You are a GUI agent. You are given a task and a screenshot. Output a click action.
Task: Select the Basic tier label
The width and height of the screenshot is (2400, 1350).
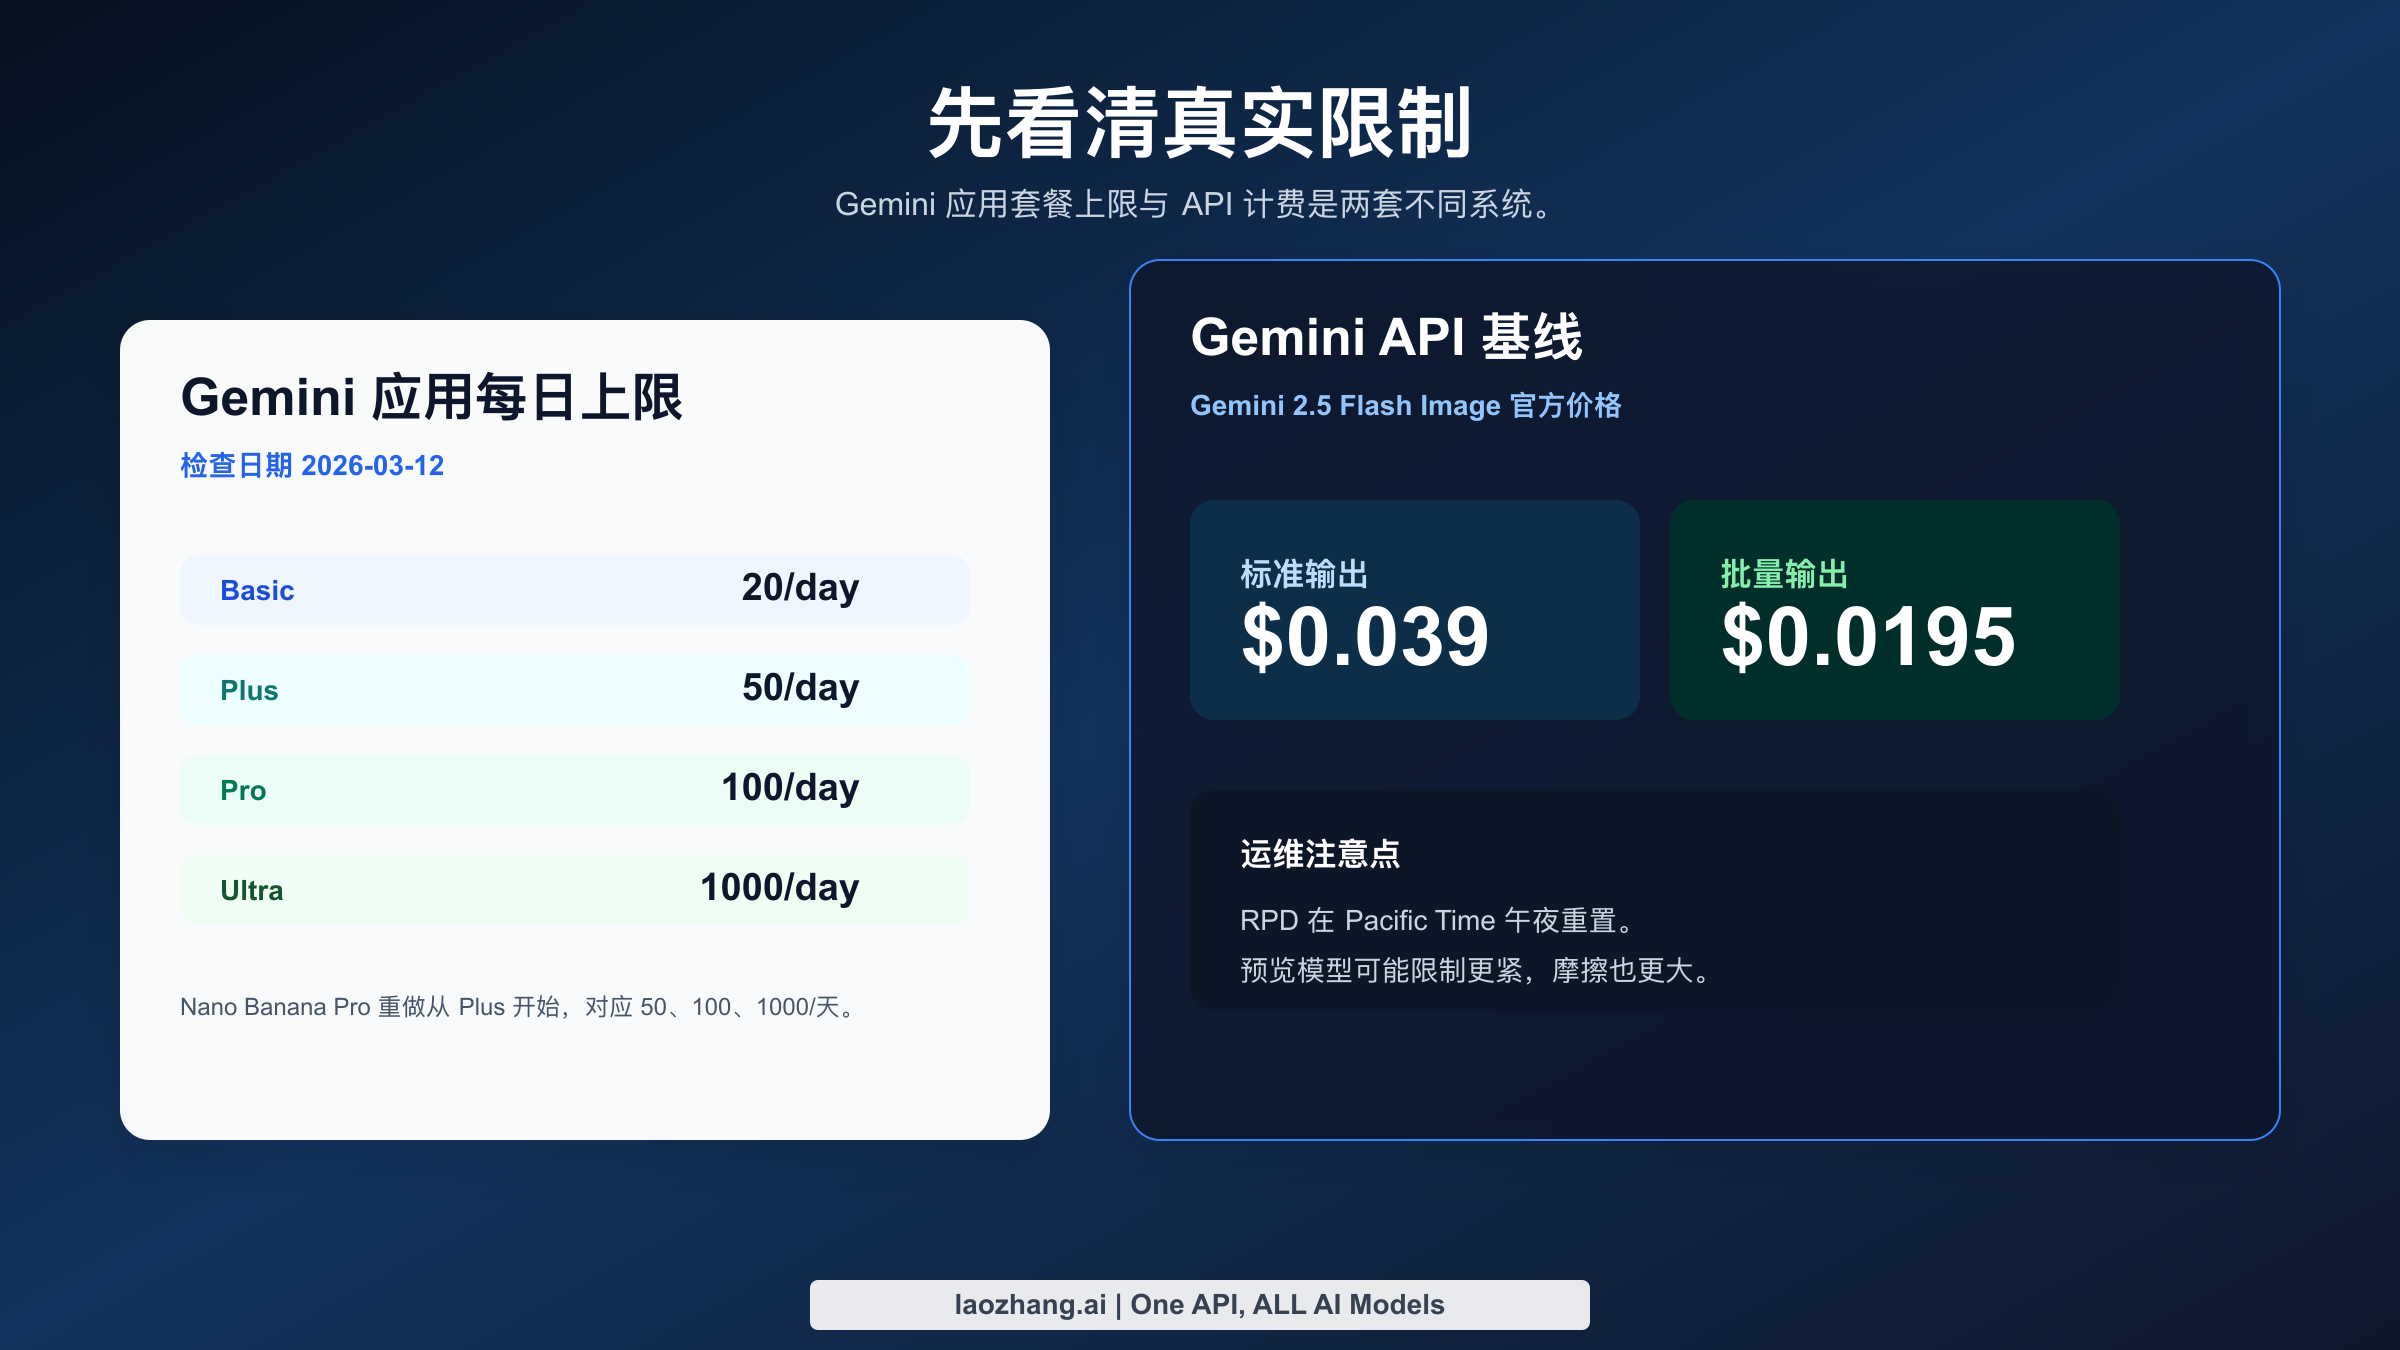(x=257, y=591)
